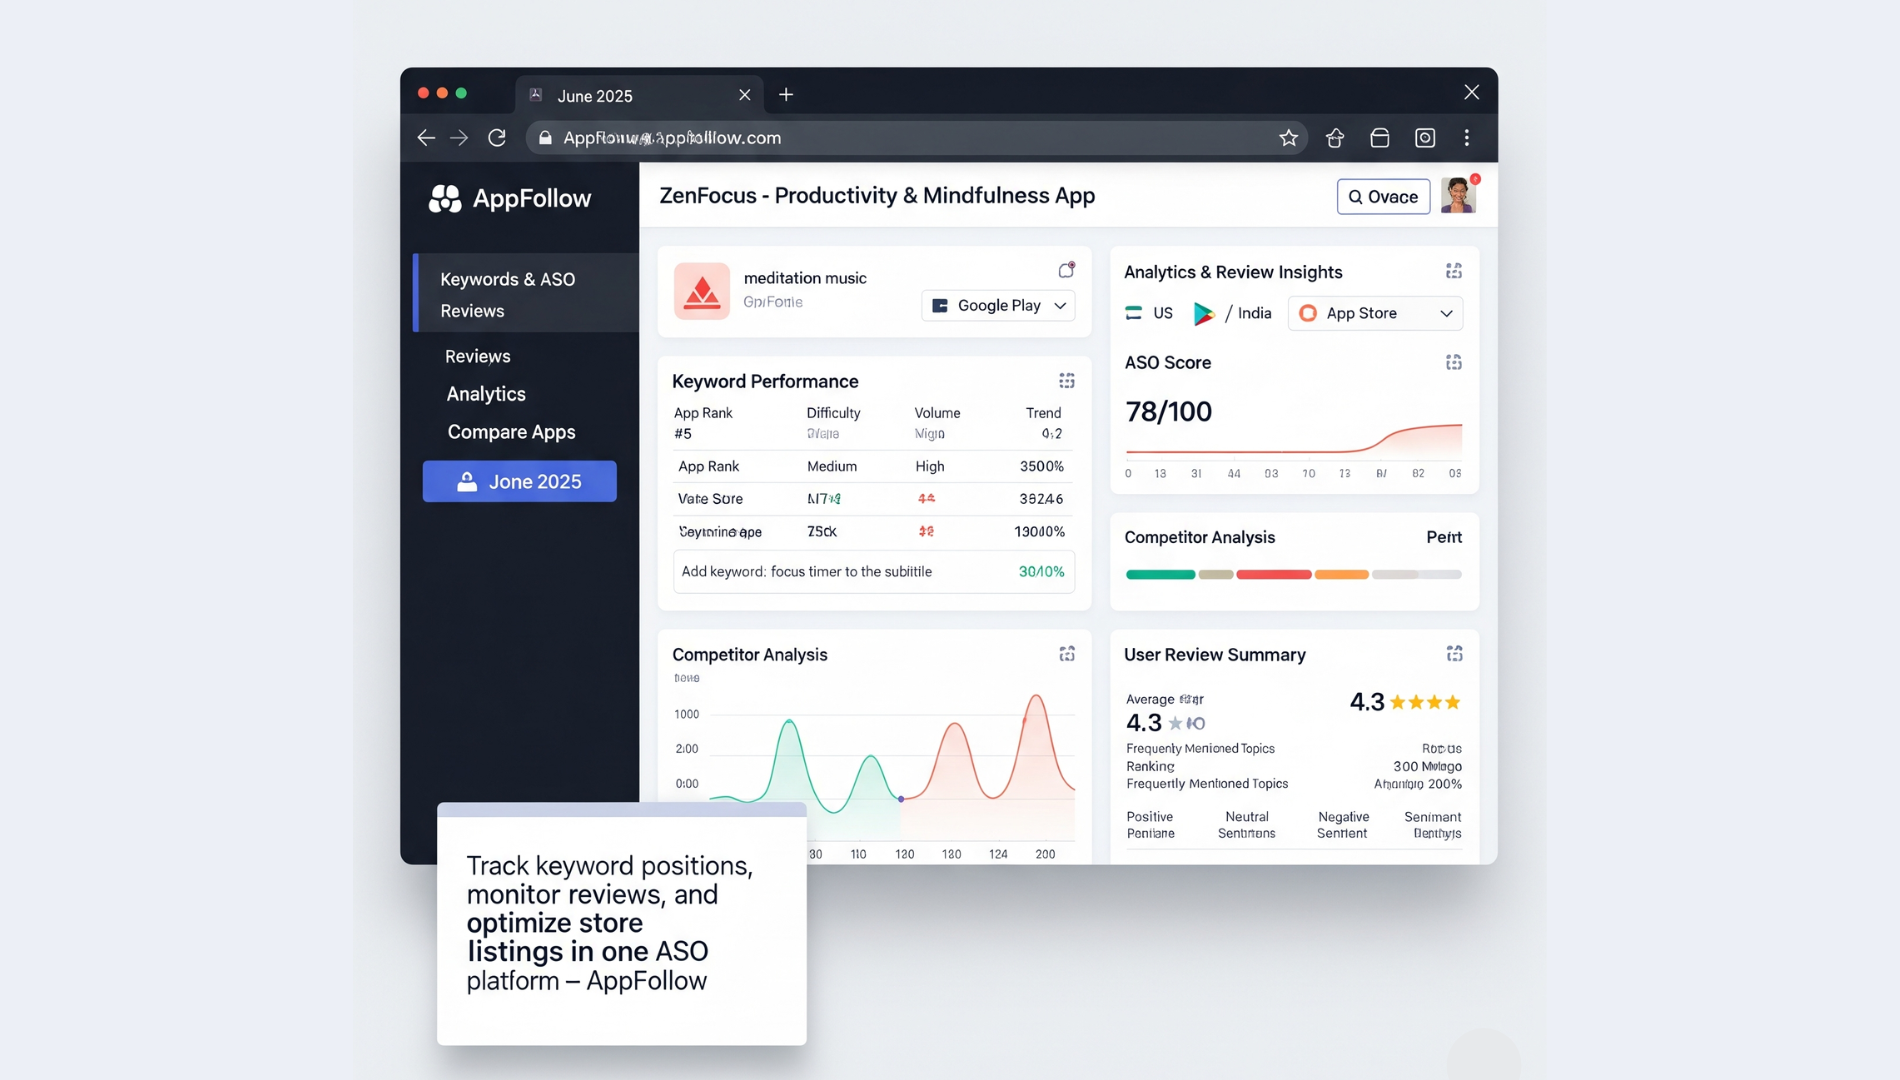Click the screenshot camera icon in the toolbar

coord(1425,138)
